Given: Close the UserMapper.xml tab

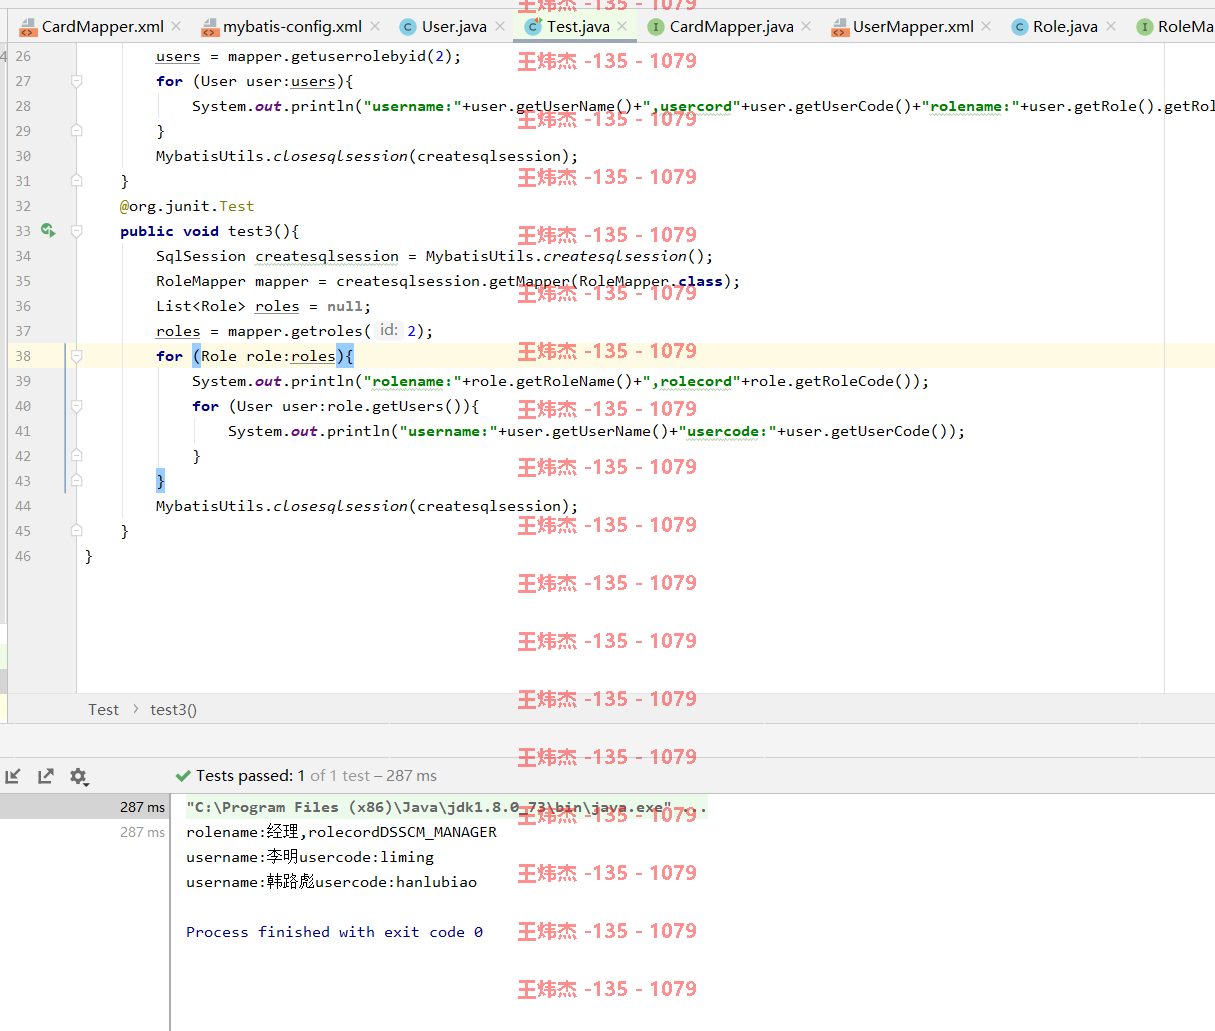Looking at the screenshot, I should (986, 26).
